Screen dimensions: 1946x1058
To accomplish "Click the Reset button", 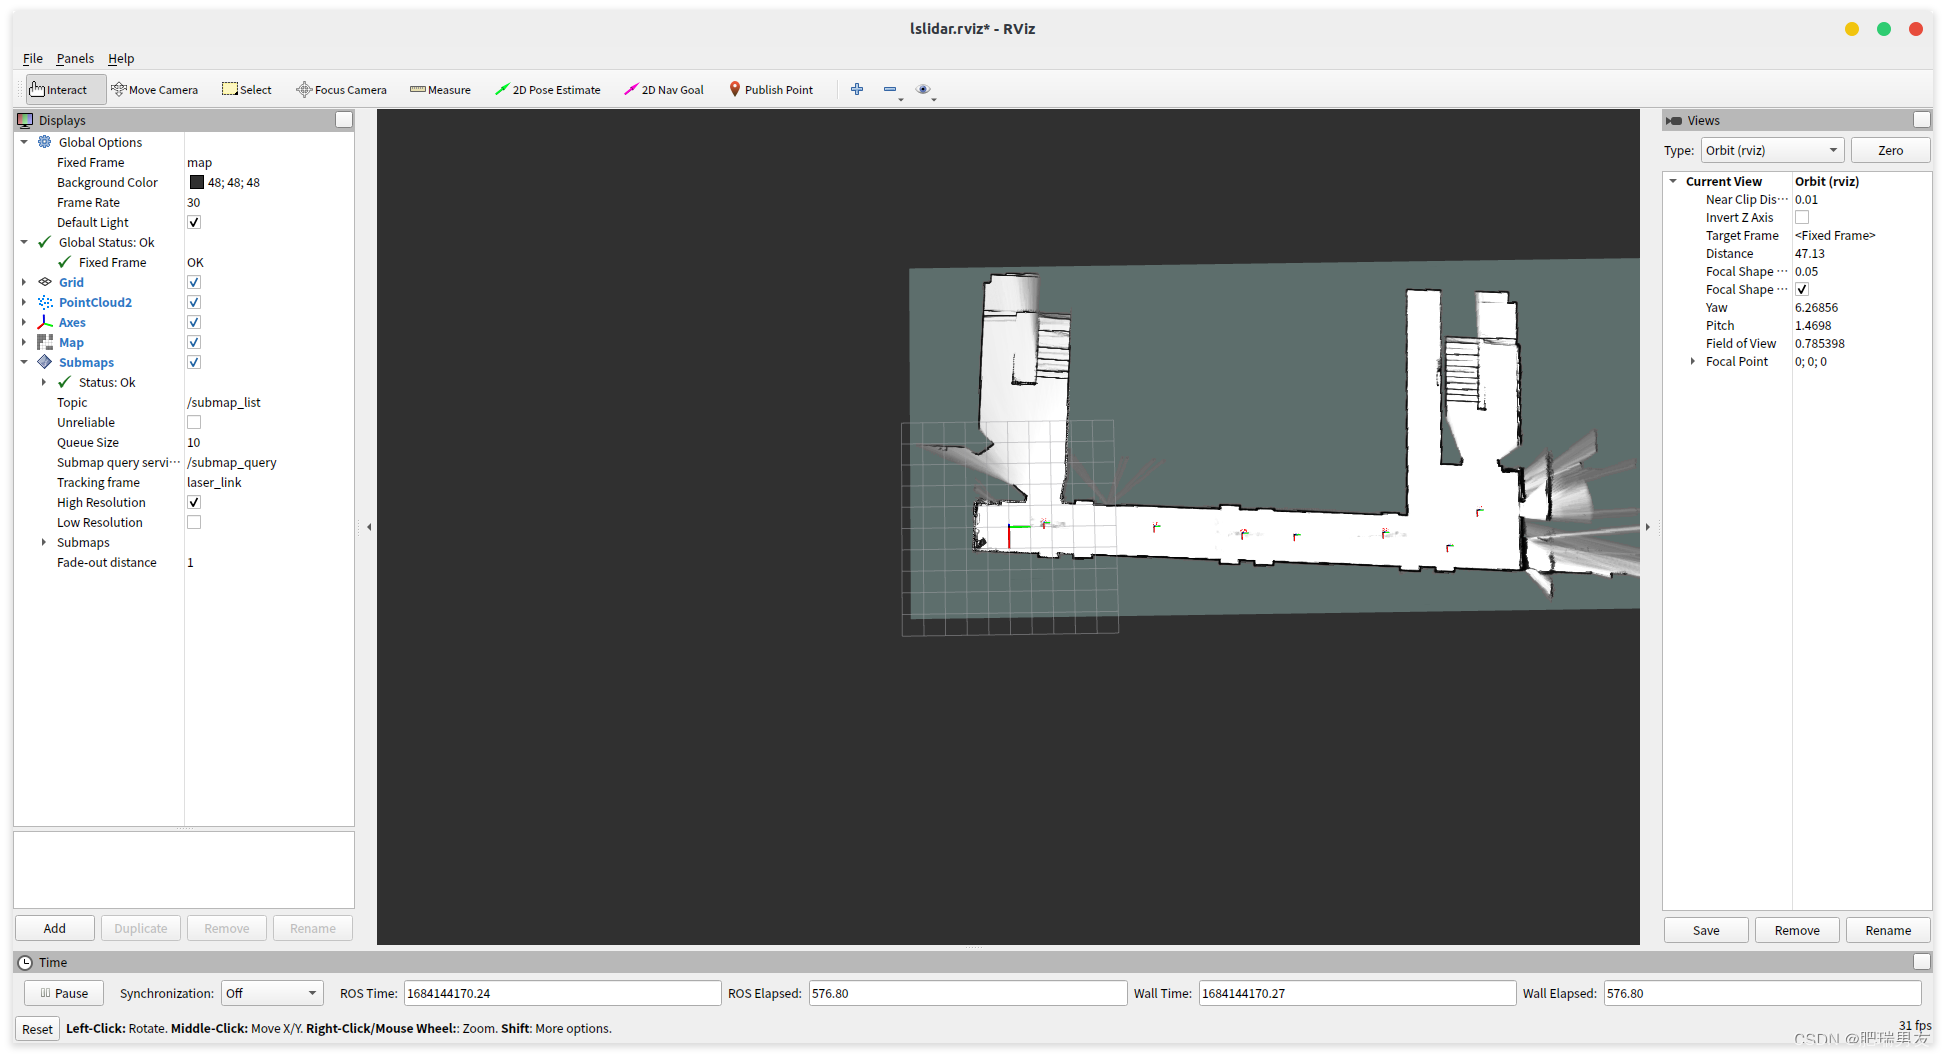I will tap(37, 1029).
